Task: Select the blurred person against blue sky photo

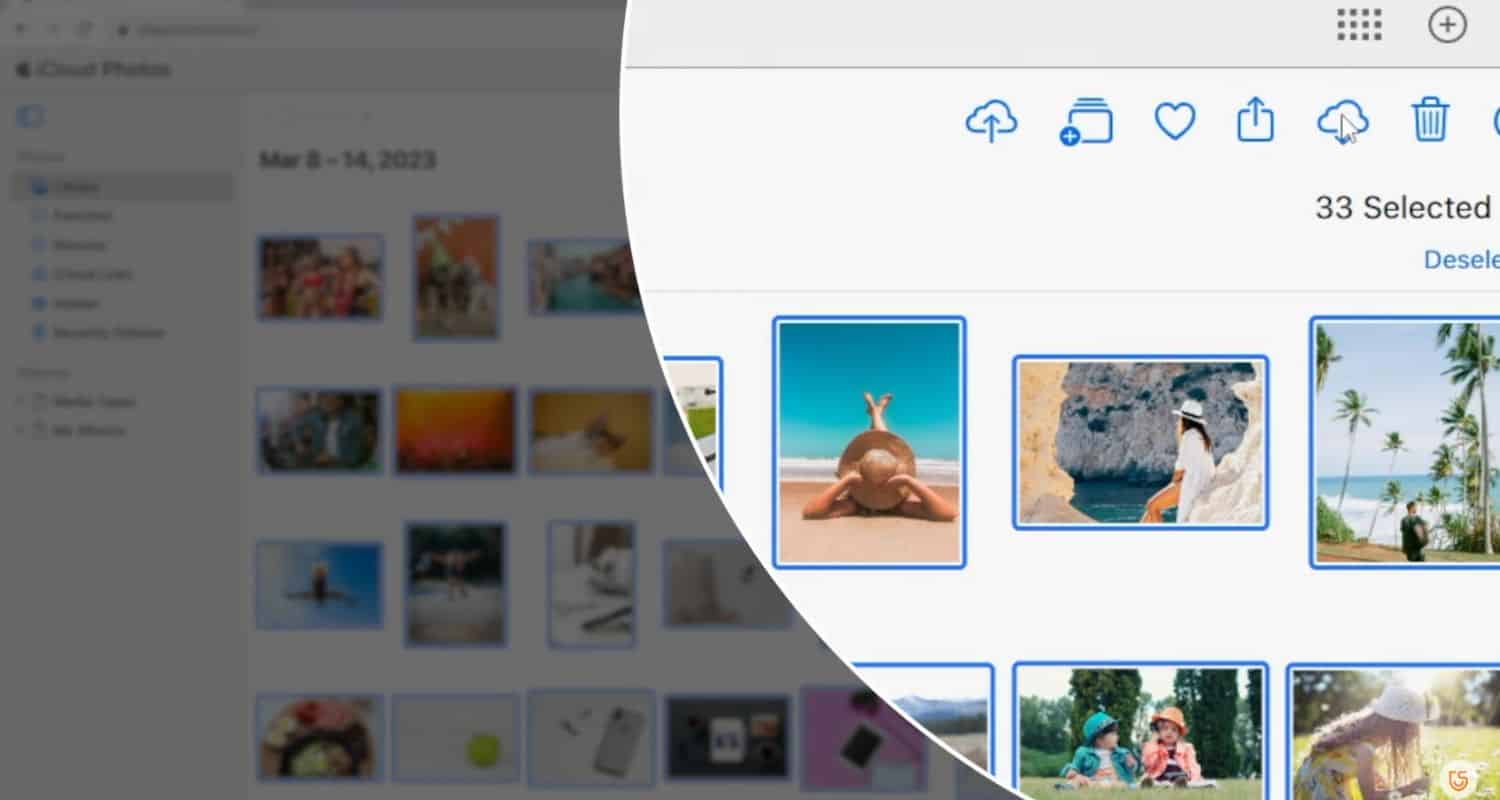Action: tap(319, 585)
